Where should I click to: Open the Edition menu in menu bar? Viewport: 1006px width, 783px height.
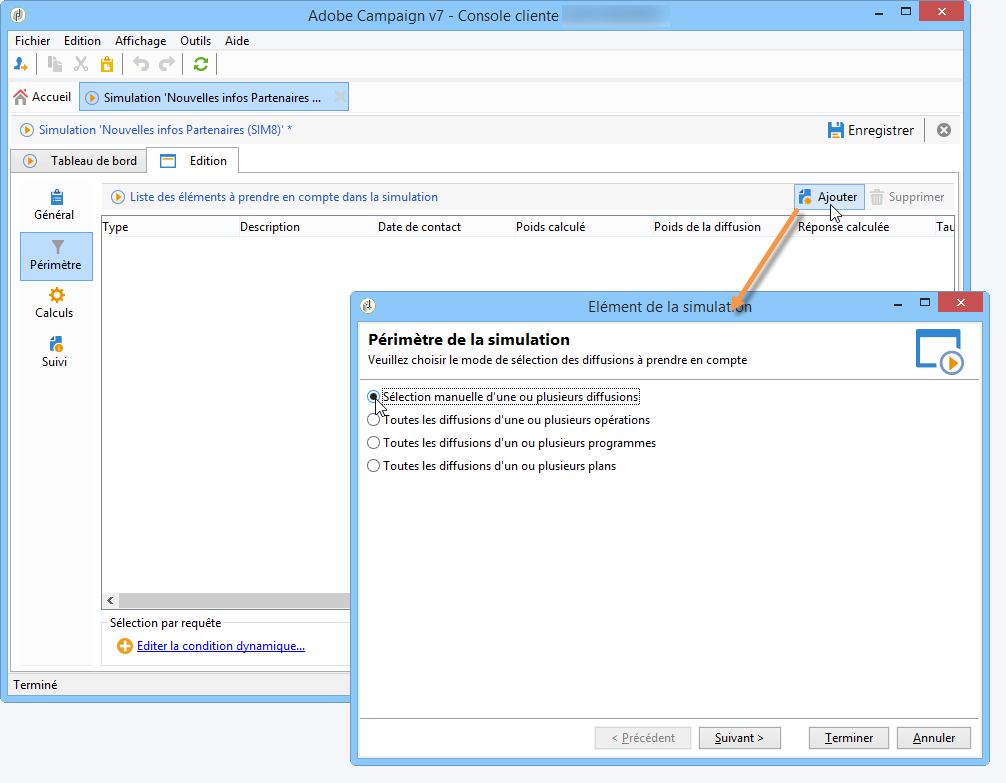(x=82, y=40)
